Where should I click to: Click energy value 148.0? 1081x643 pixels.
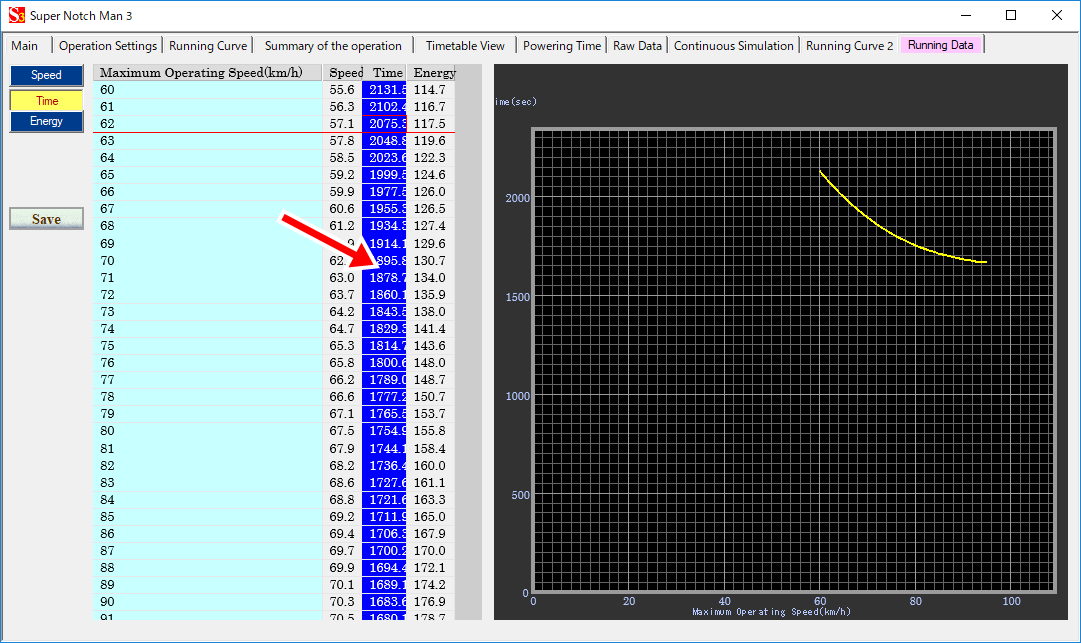pos(430,363)
